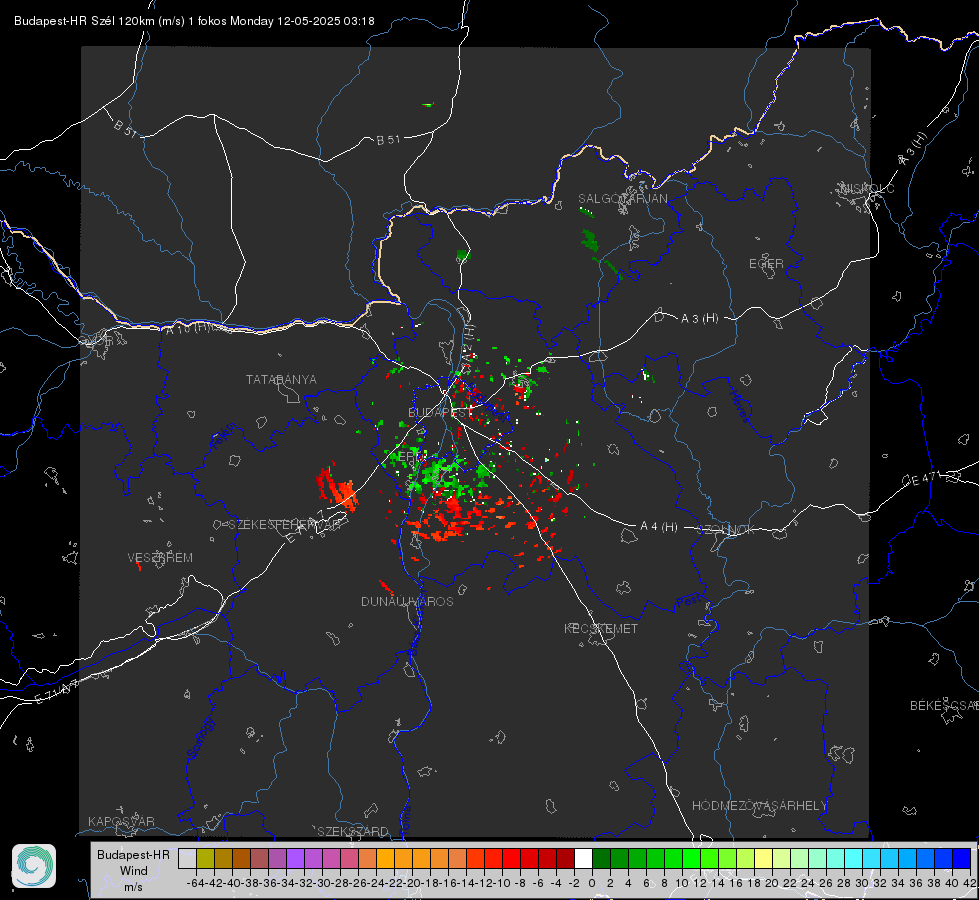Click the SZOLNOK city label
Image resolution: width=979 pixels, height=900 pixels.
(x=726, y=530)
